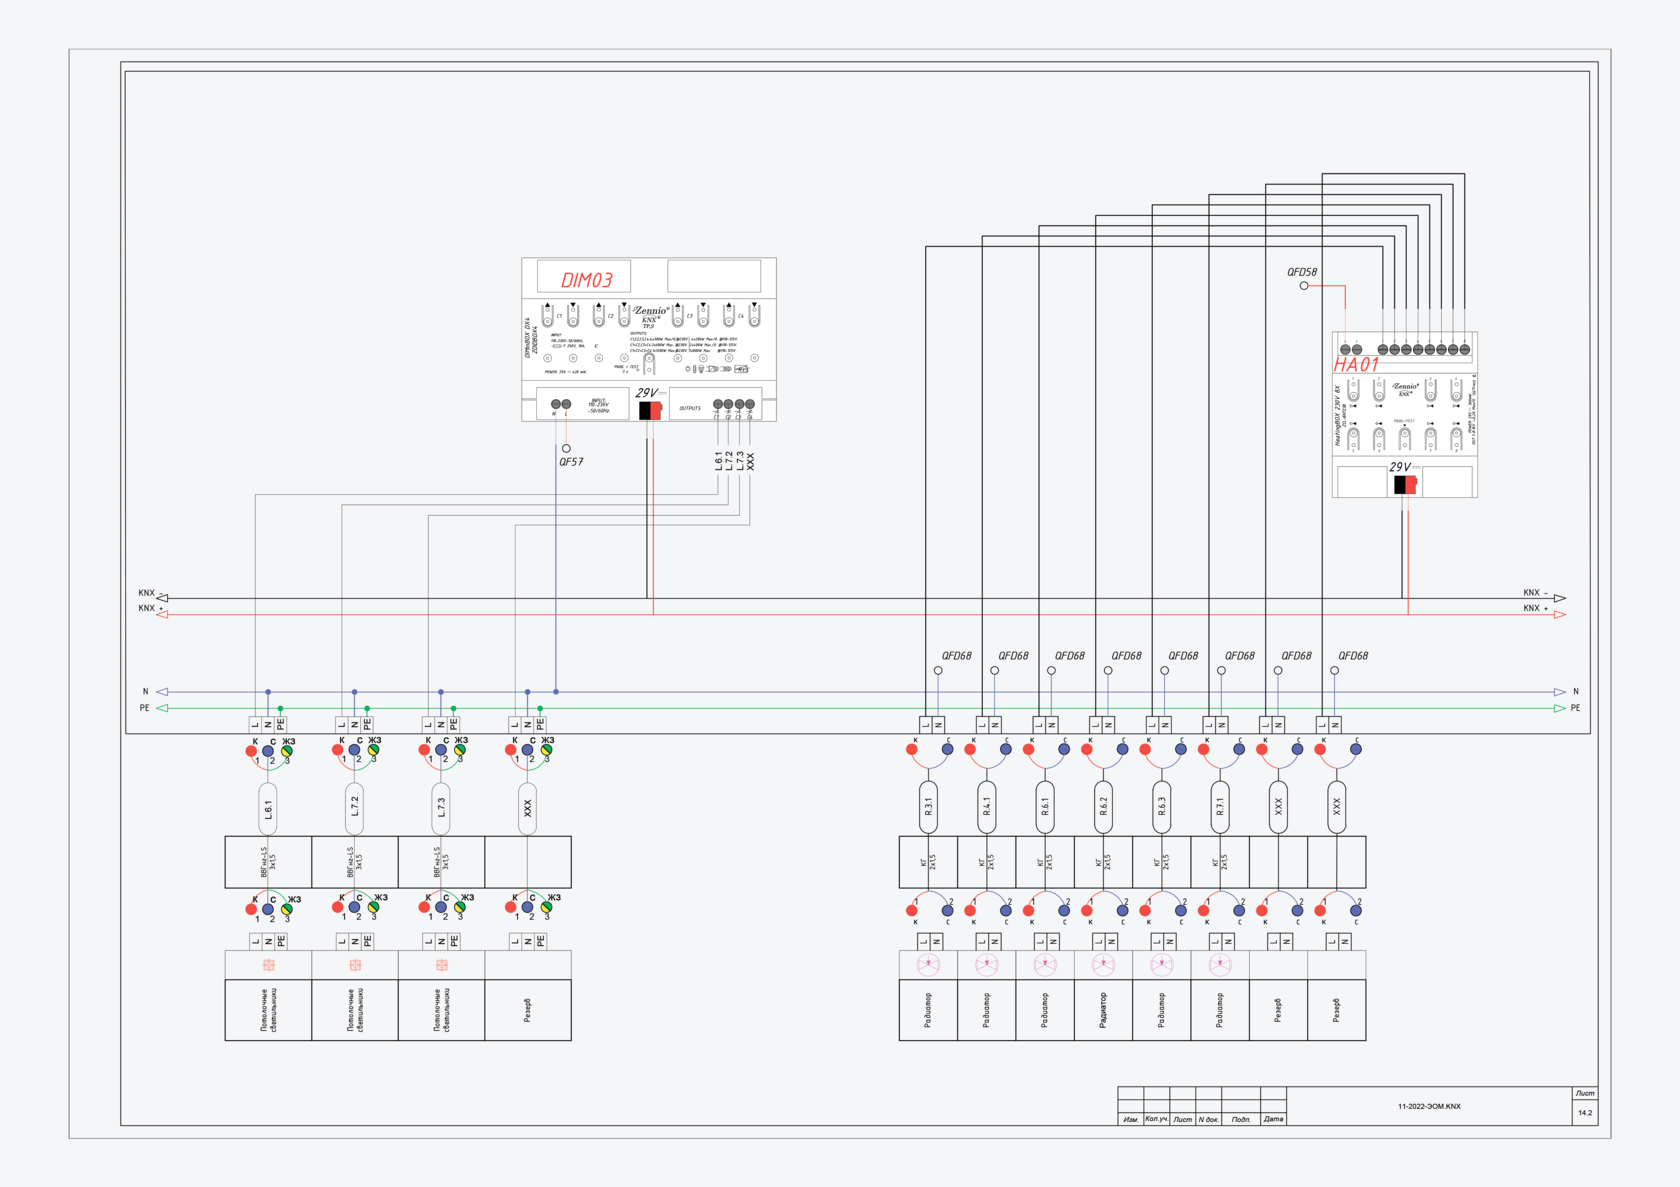Click the KNX + bus arrow at right end

click(x=1559, y=614)
